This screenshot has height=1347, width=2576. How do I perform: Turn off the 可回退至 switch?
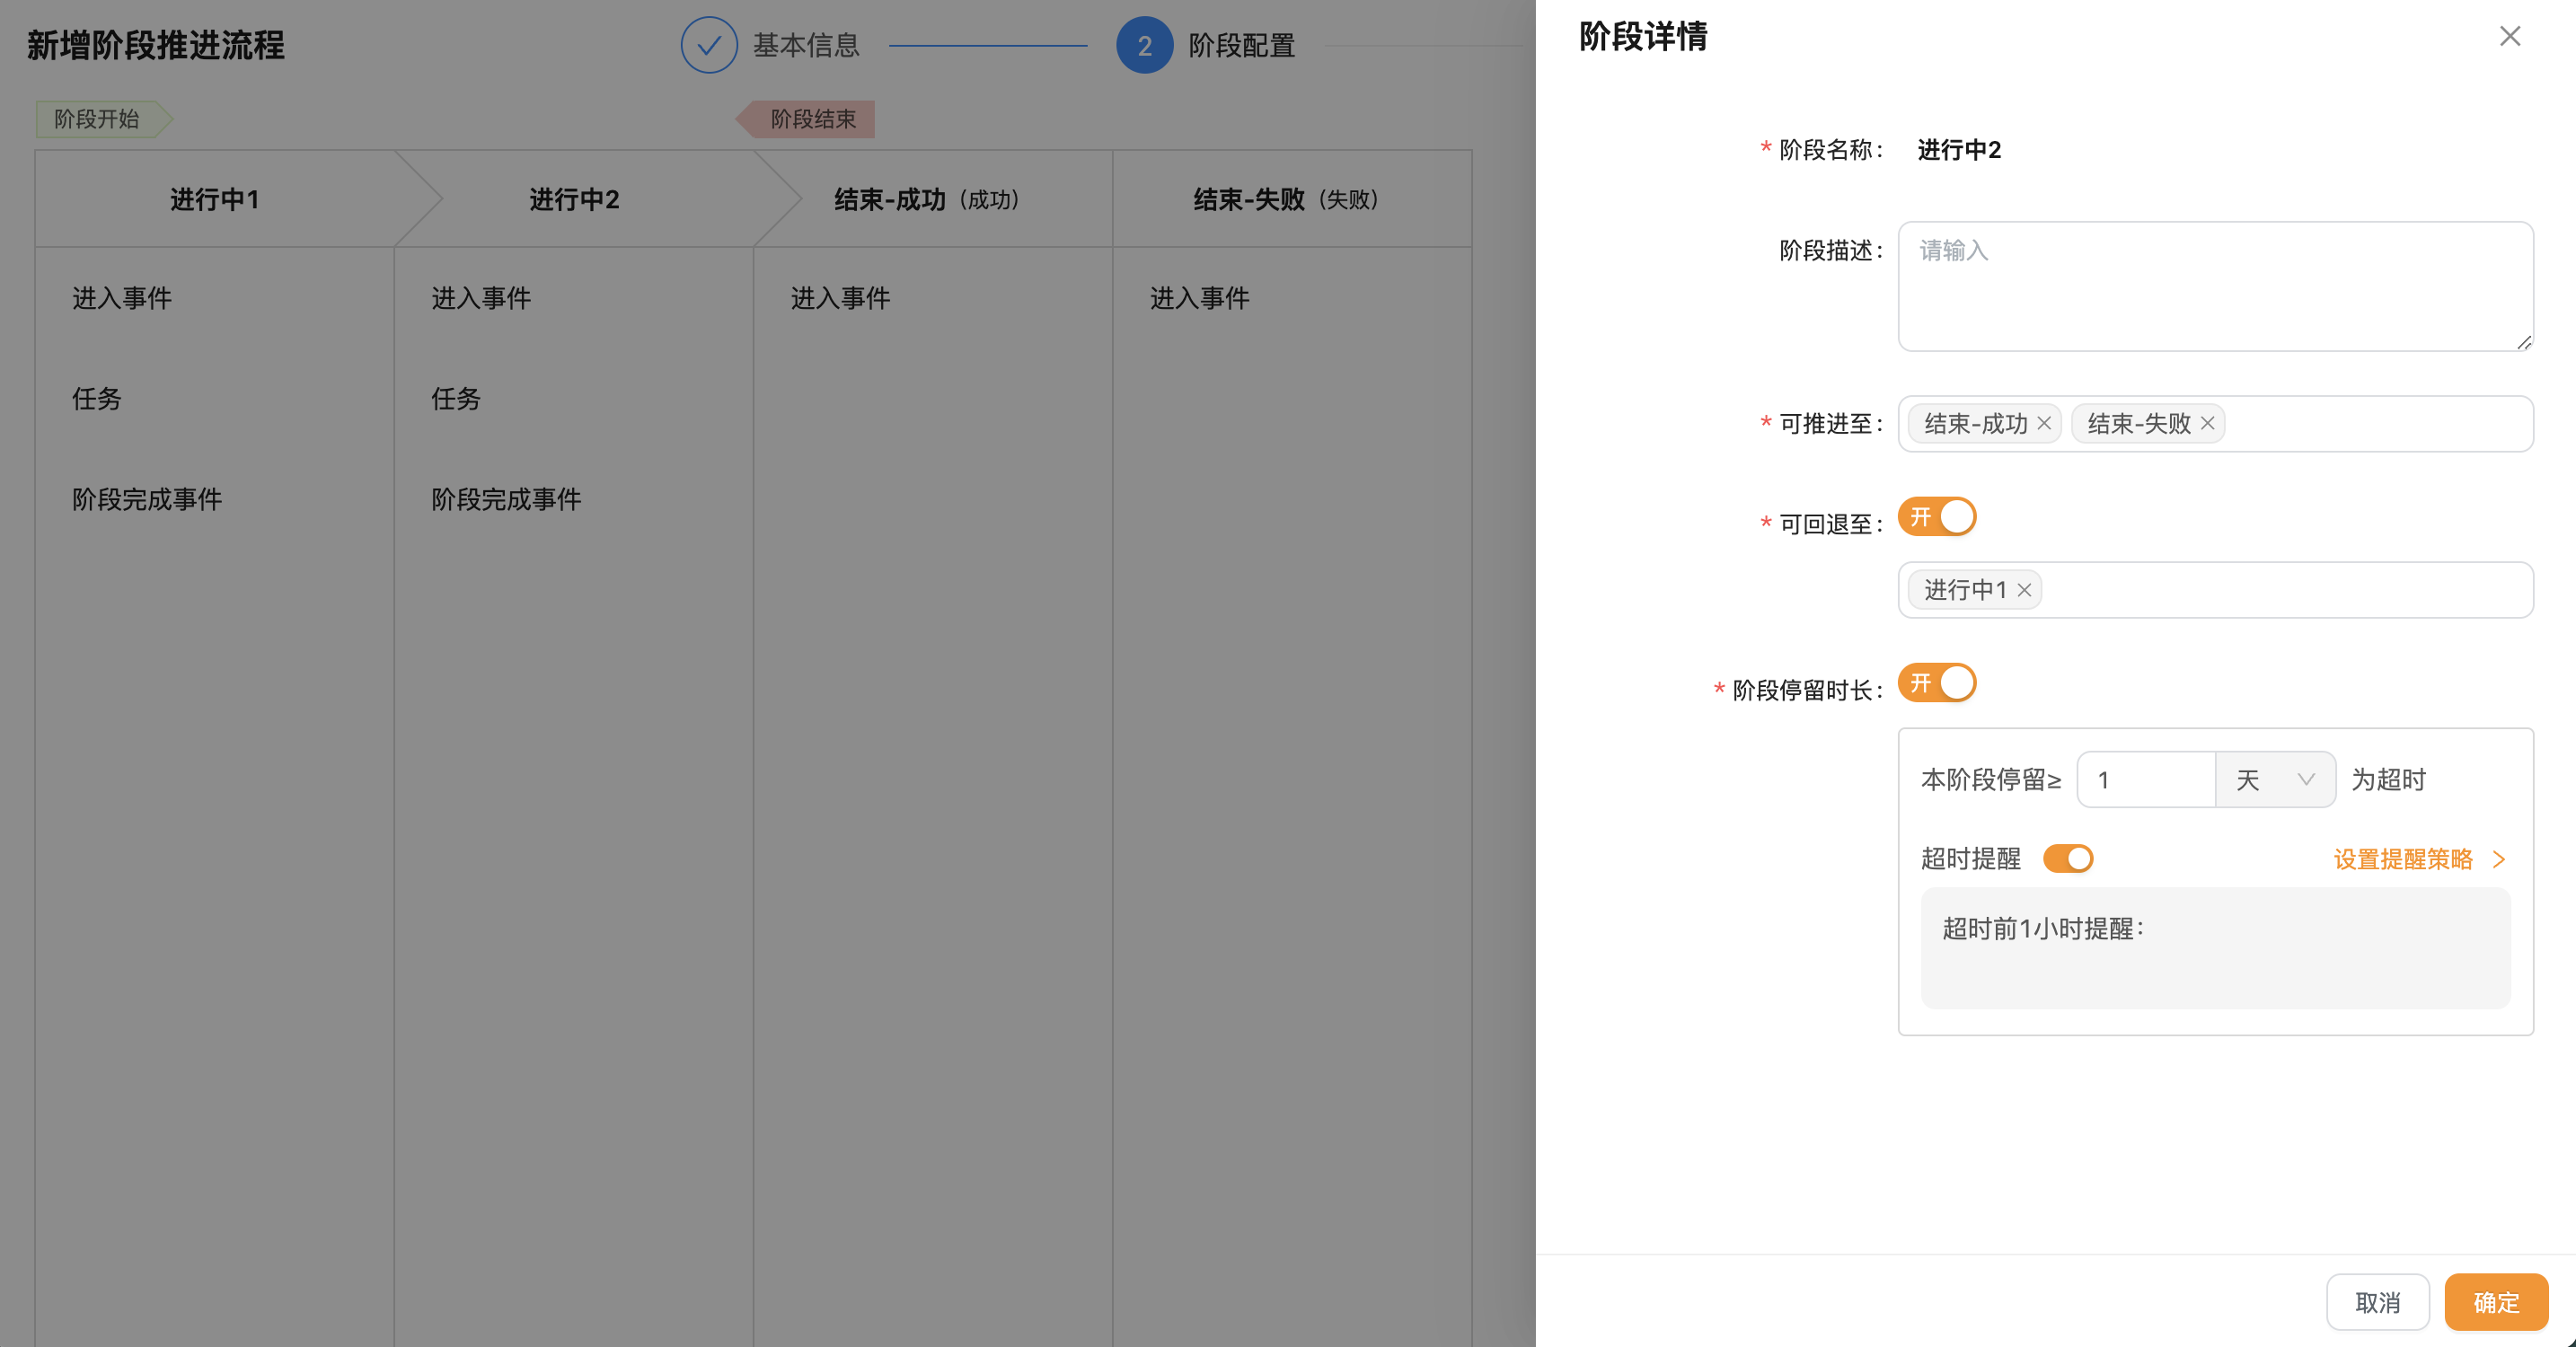click(x=1937, y=517)
